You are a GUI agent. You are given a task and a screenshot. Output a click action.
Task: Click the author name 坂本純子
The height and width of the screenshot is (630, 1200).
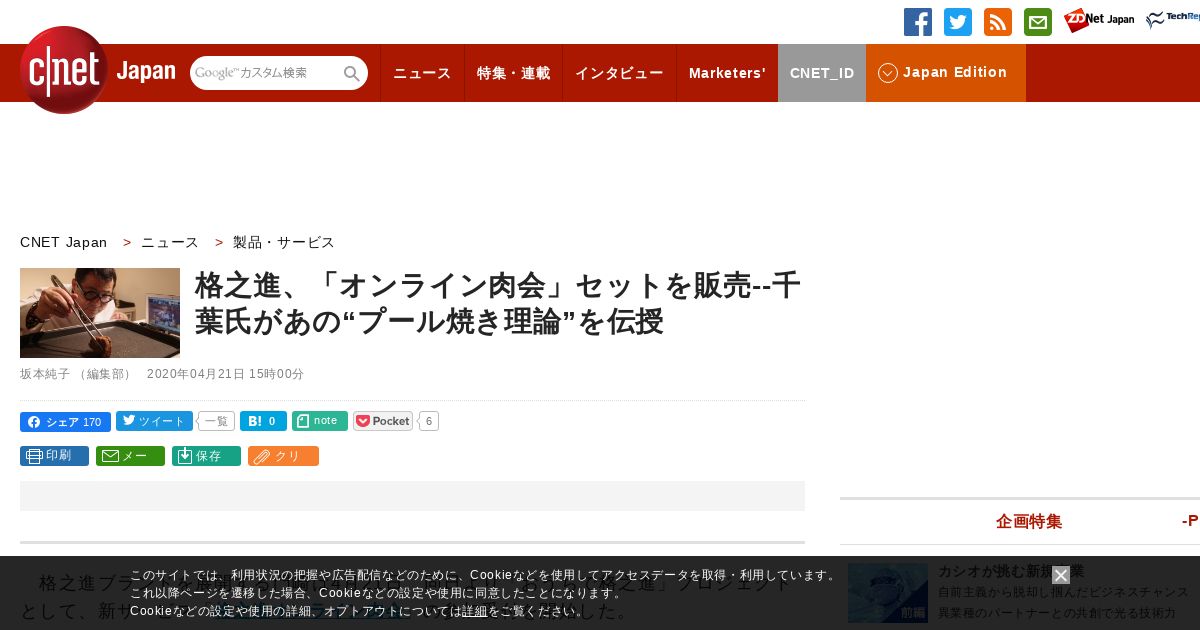45,374
